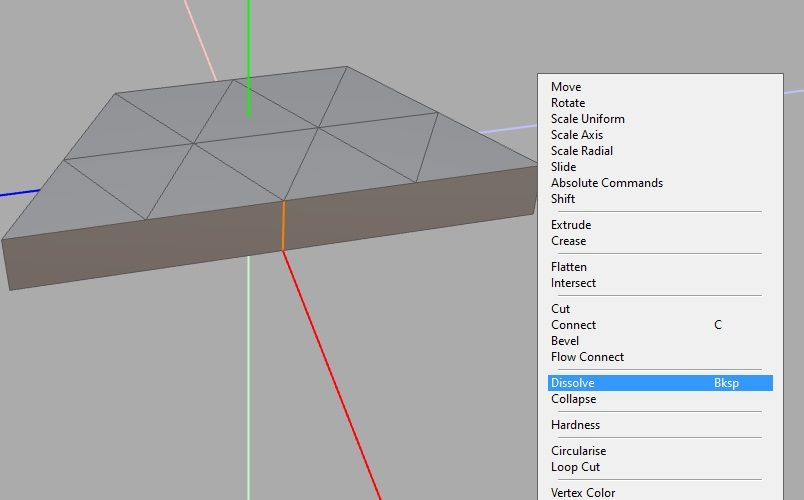
Task: Choose the Flow Connect option
Action: tap(588, 357)
